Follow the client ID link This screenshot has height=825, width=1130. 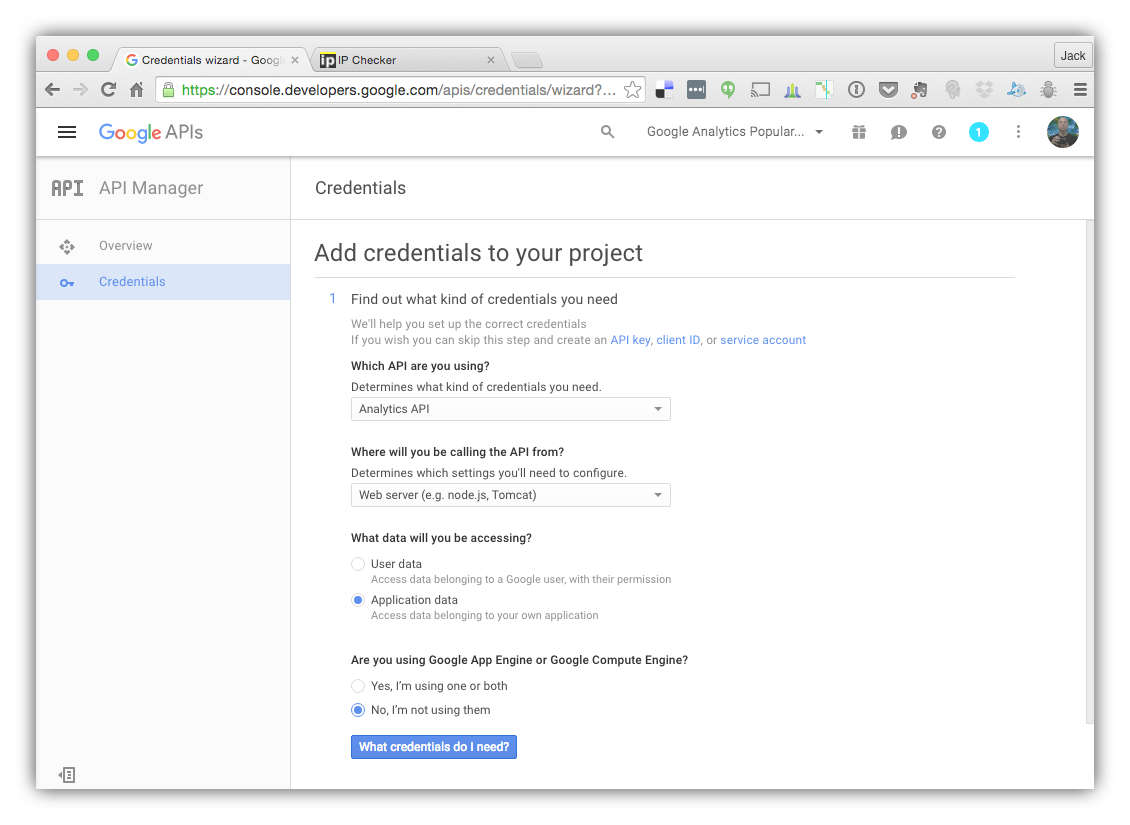pos(678,340)
